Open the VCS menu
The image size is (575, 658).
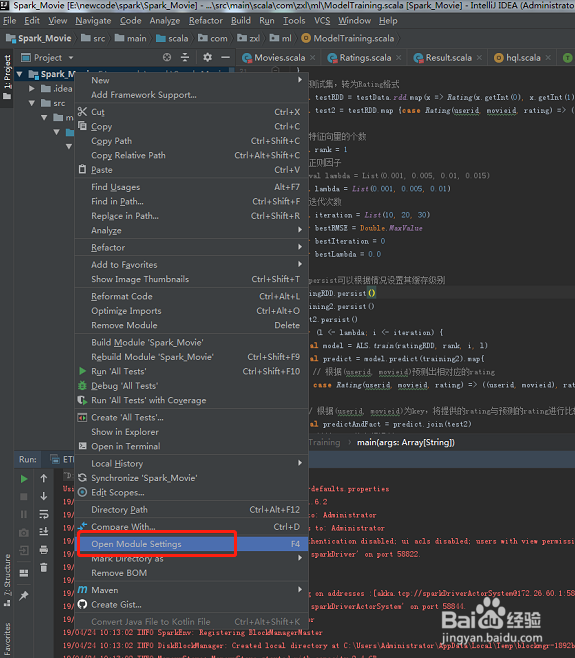tap(322, 21)
